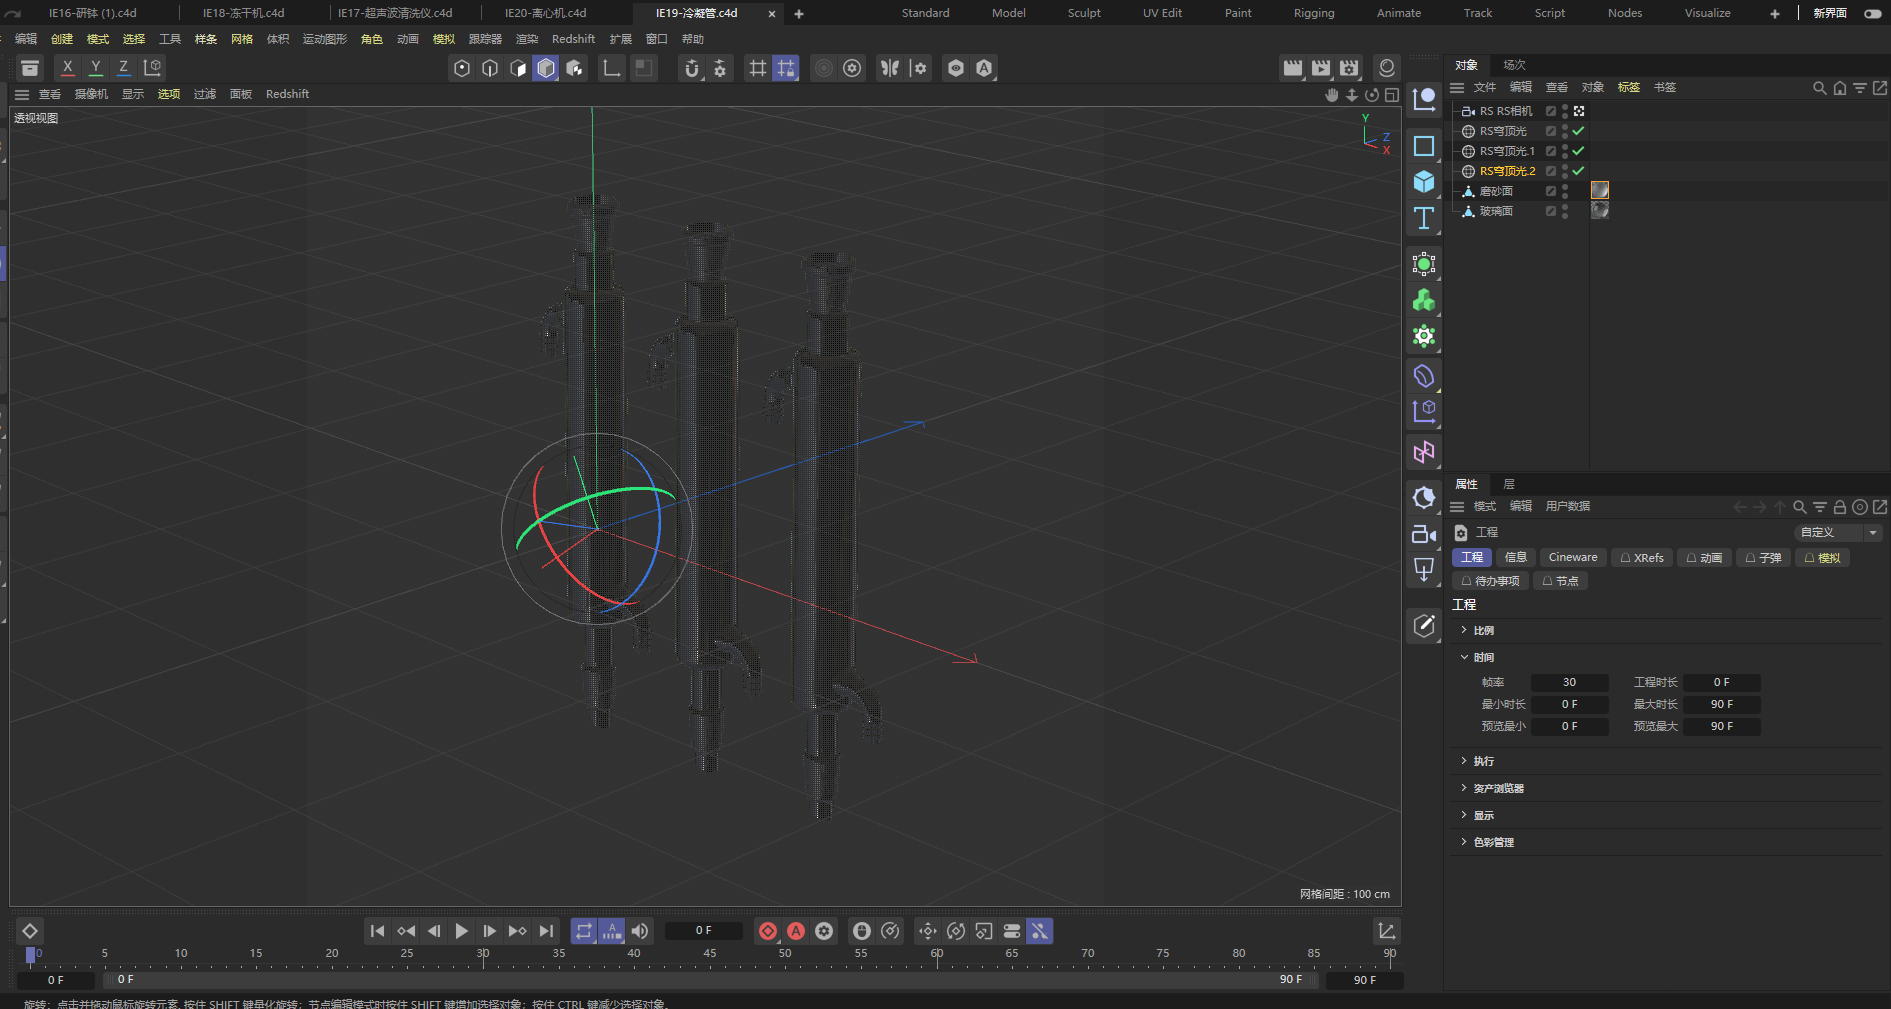Open render view clapperboard icon
Image resolution: width=1891 pixels, height=1009 pixels.
[1293, 68]
